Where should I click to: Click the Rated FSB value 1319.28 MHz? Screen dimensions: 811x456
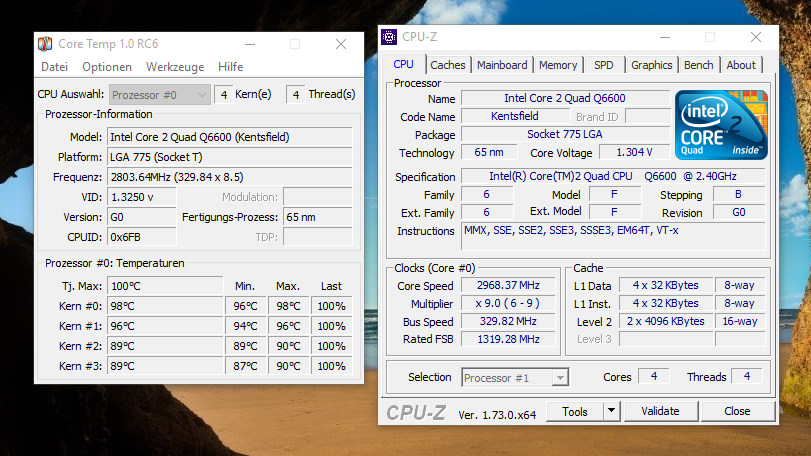coord(508,339)
